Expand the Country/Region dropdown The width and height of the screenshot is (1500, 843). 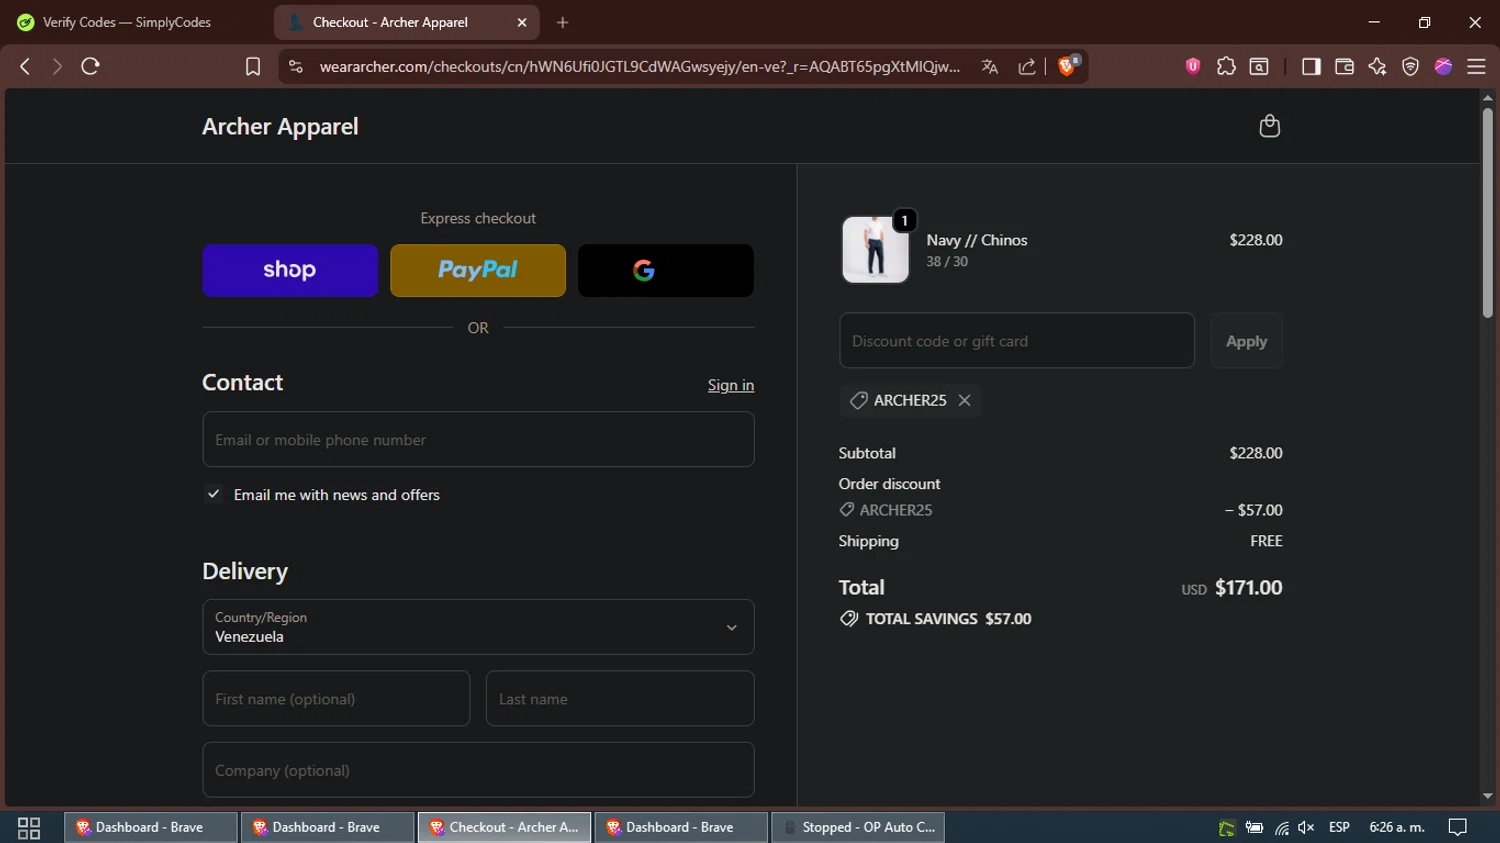pyautogui.click(x=478, y=627)
